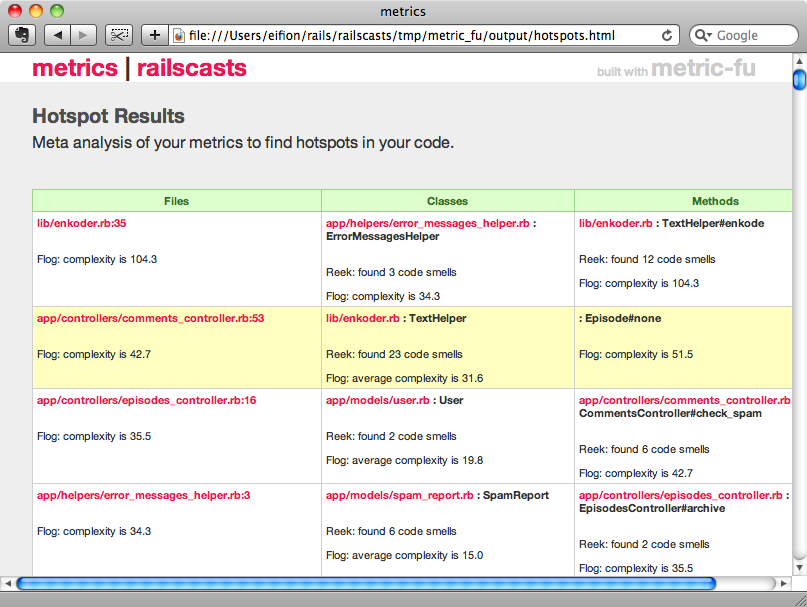The height and width of the screenshot is (607, 807).
Task: Open app/models/user.rb class link
Action: coord(377,400)
